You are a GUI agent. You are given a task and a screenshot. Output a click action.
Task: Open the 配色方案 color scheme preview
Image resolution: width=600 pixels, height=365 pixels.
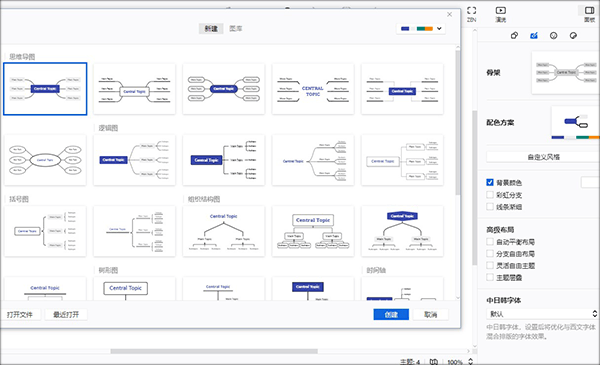point(576,123)
